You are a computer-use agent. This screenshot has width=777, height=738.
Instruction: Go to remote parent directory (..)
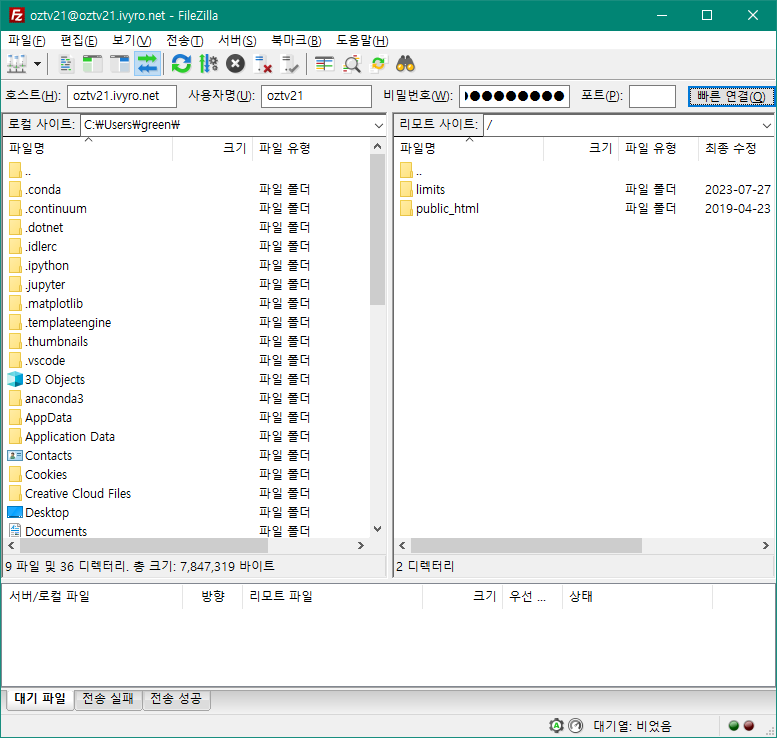coord(411,171)
